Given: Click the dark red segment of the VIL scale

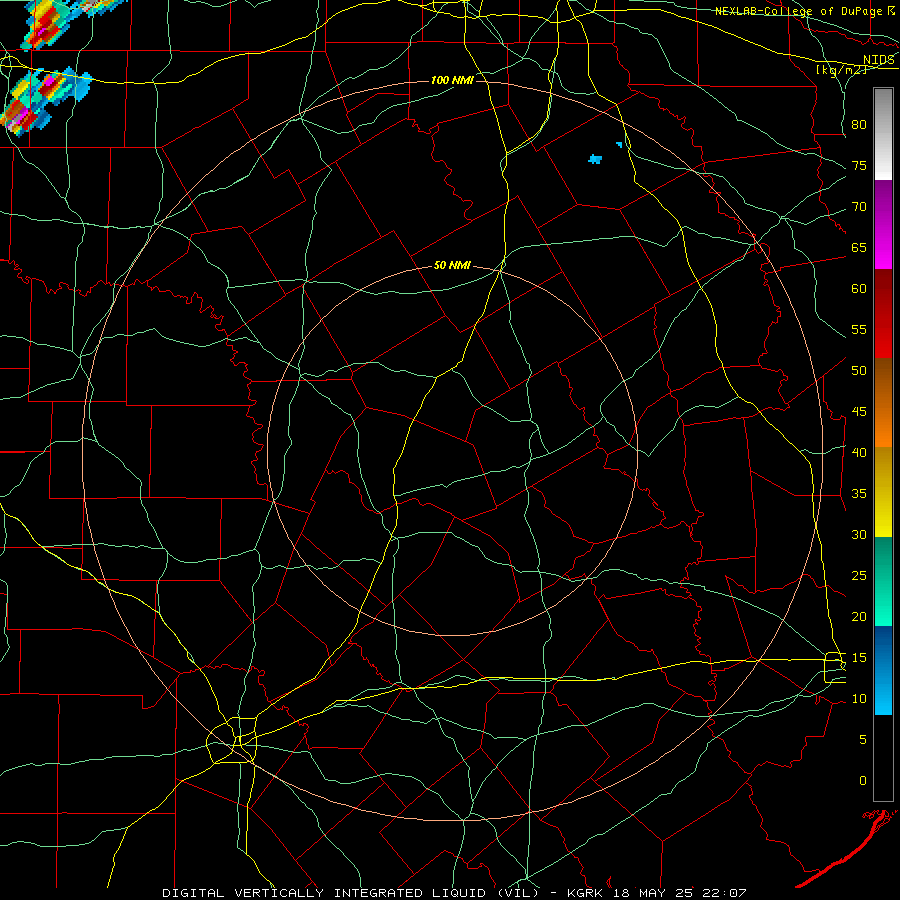Looking at the screenshot, I should 883,313.
